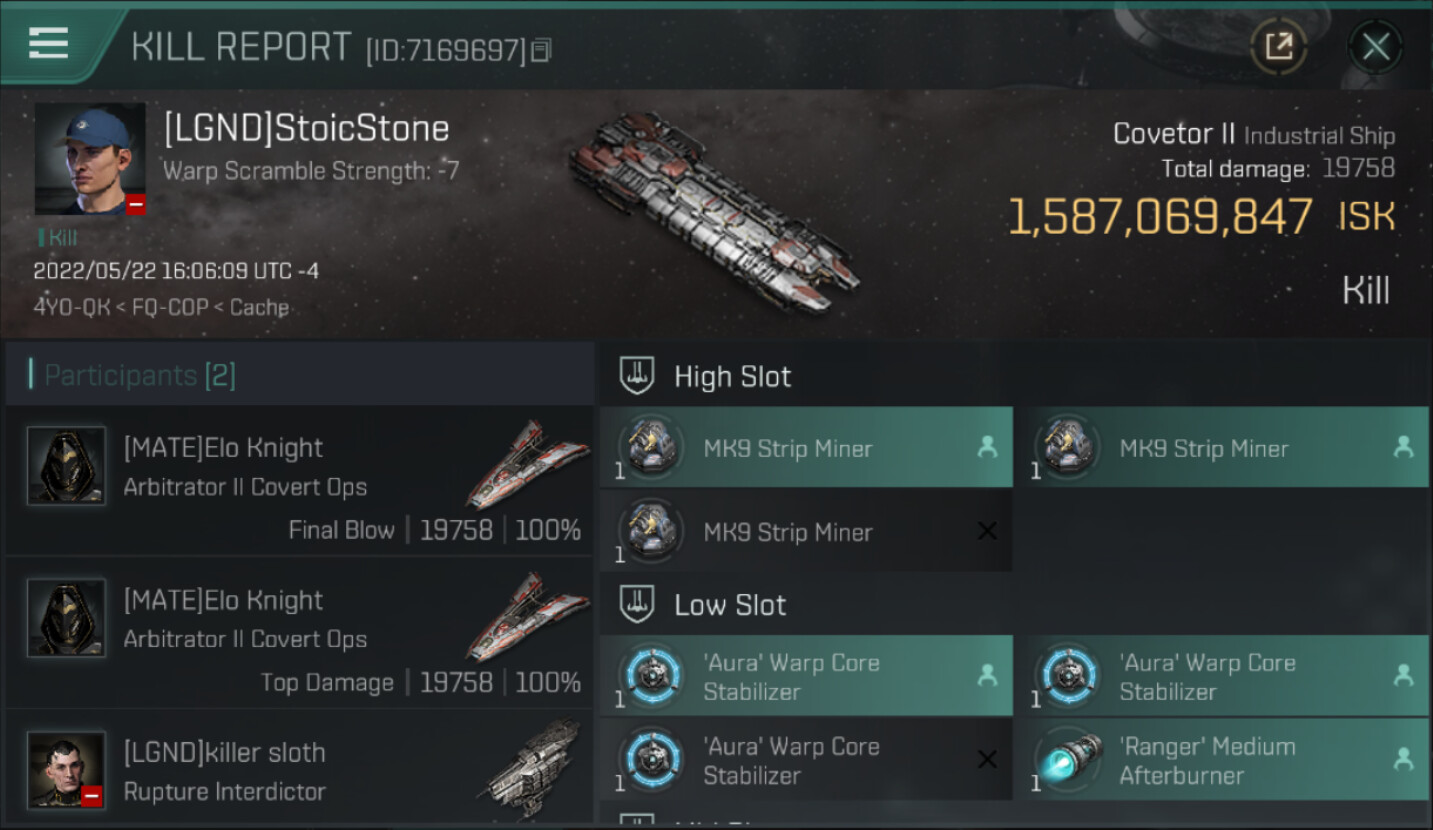1433x830 pixels.
Task: Click the person icon on first MK9 Strip Miner
Action: coord(987,448)
